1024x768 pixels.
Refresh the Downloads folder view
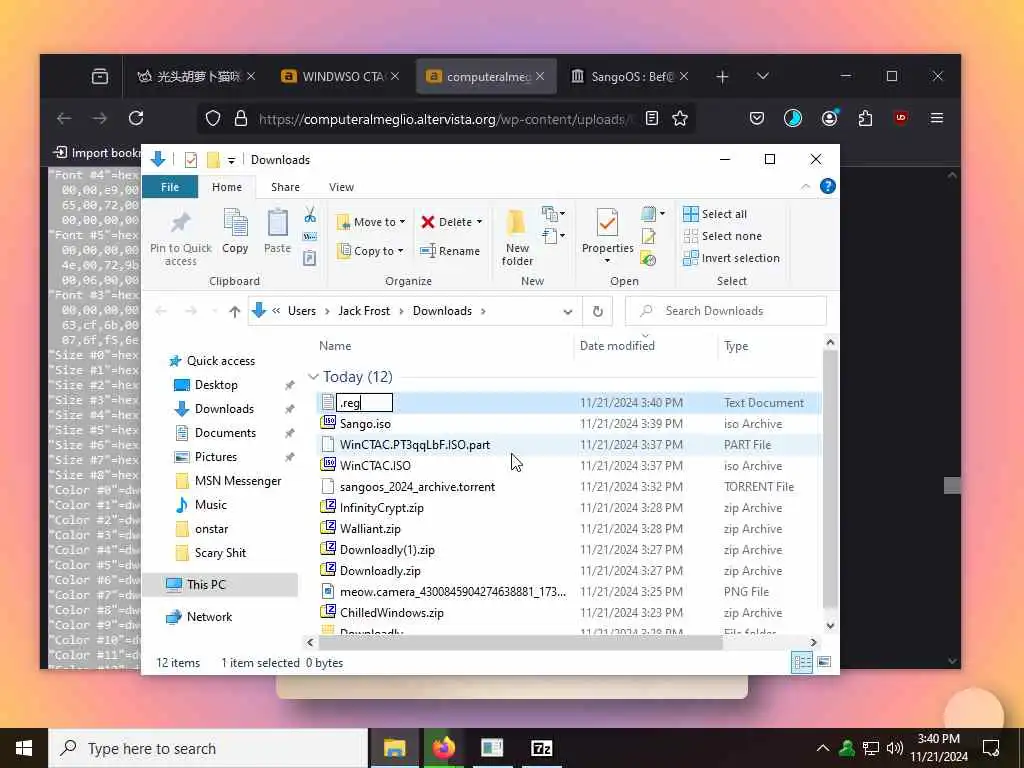[x=598, y=312]
